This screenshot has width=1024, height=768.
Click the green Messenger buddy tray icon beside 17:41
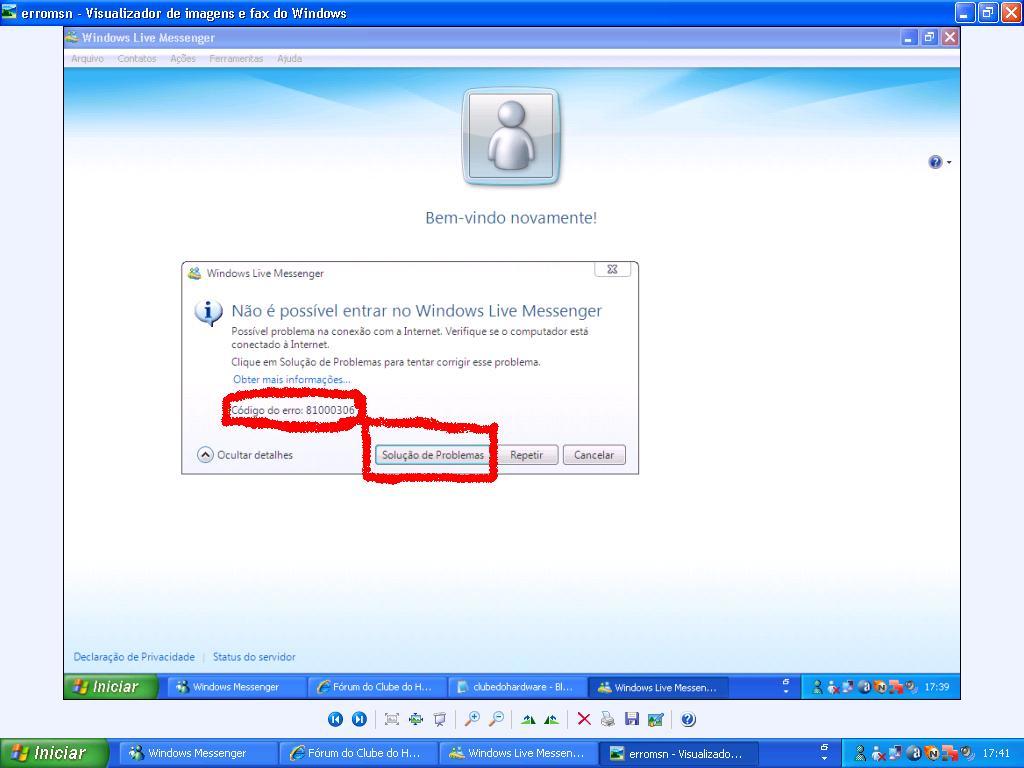click(861, 753)
